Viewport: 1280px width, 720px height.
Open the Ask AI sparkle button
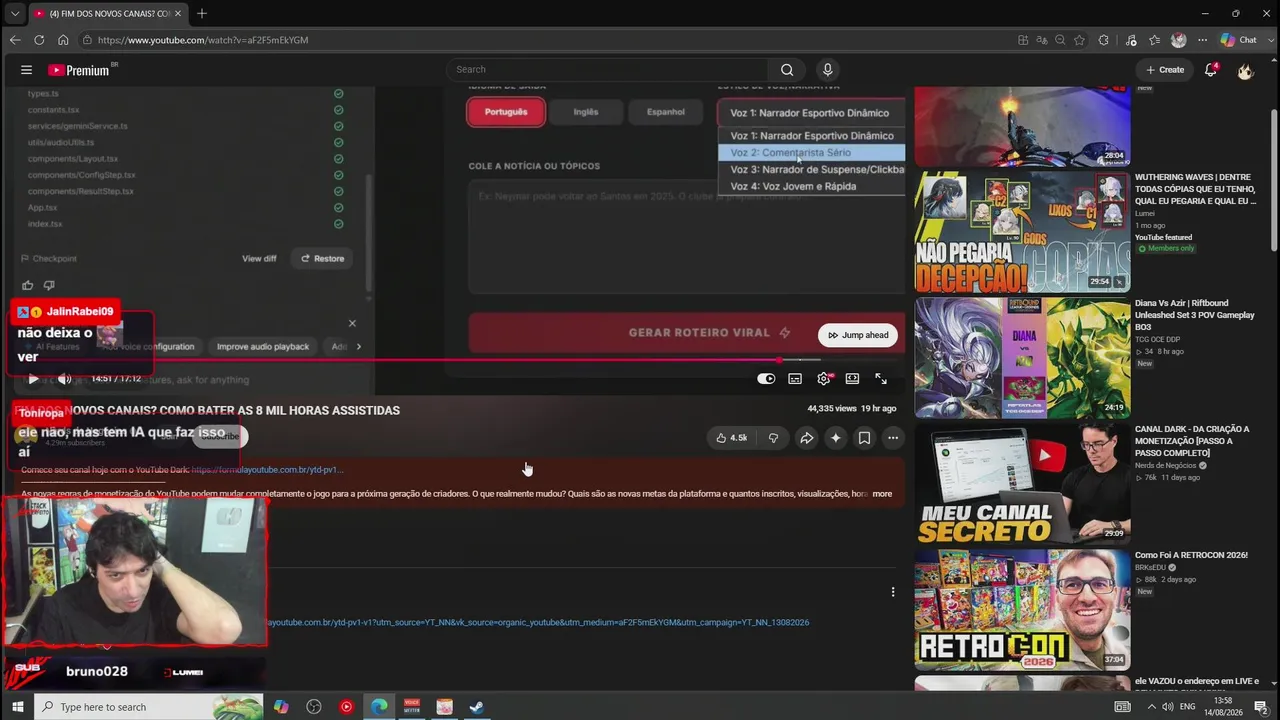click(x=836, y=438)
